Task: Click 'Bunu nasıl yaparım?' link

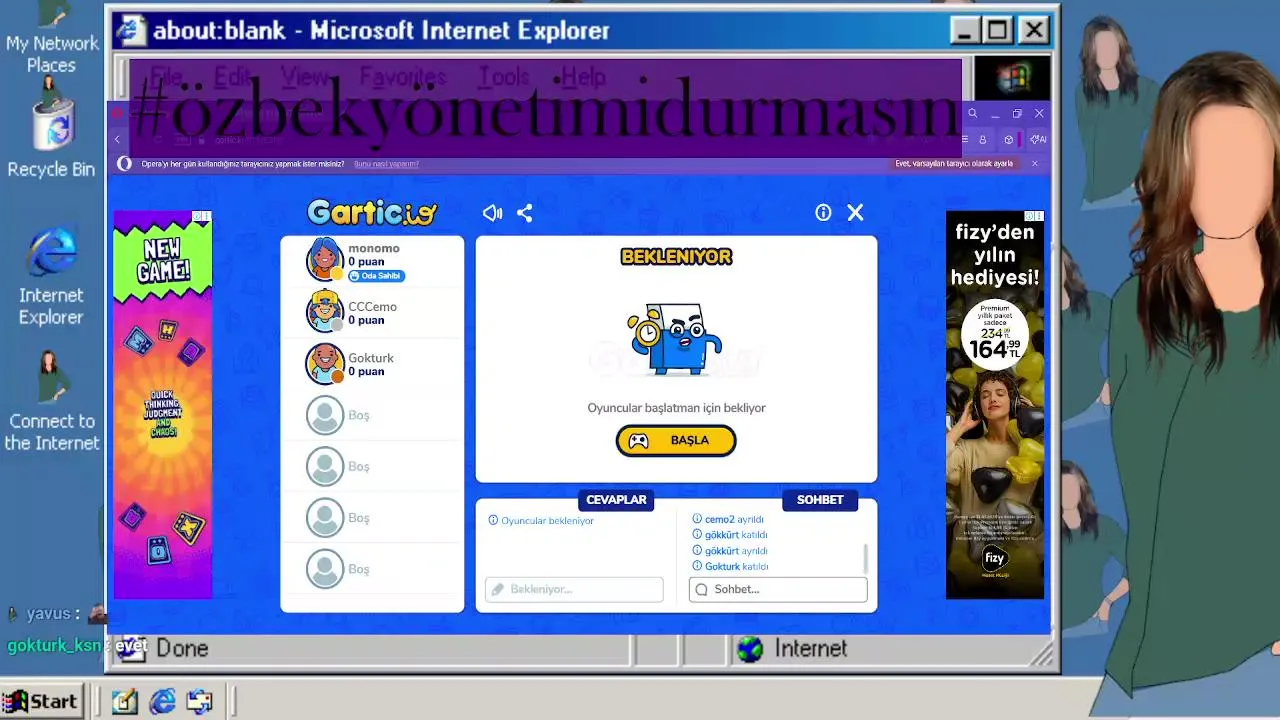Action: (x=386, y=164)
